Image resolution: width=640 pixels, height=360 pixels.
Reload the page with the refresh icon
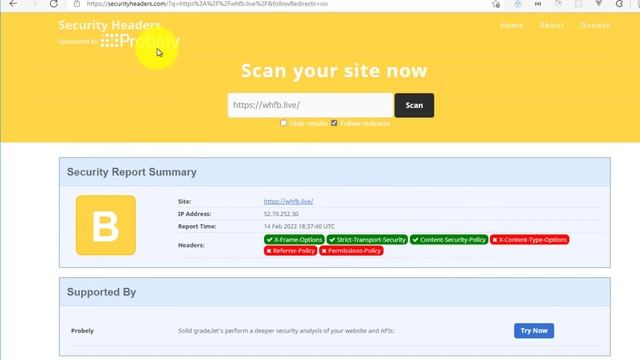click(x=53, y=4)
